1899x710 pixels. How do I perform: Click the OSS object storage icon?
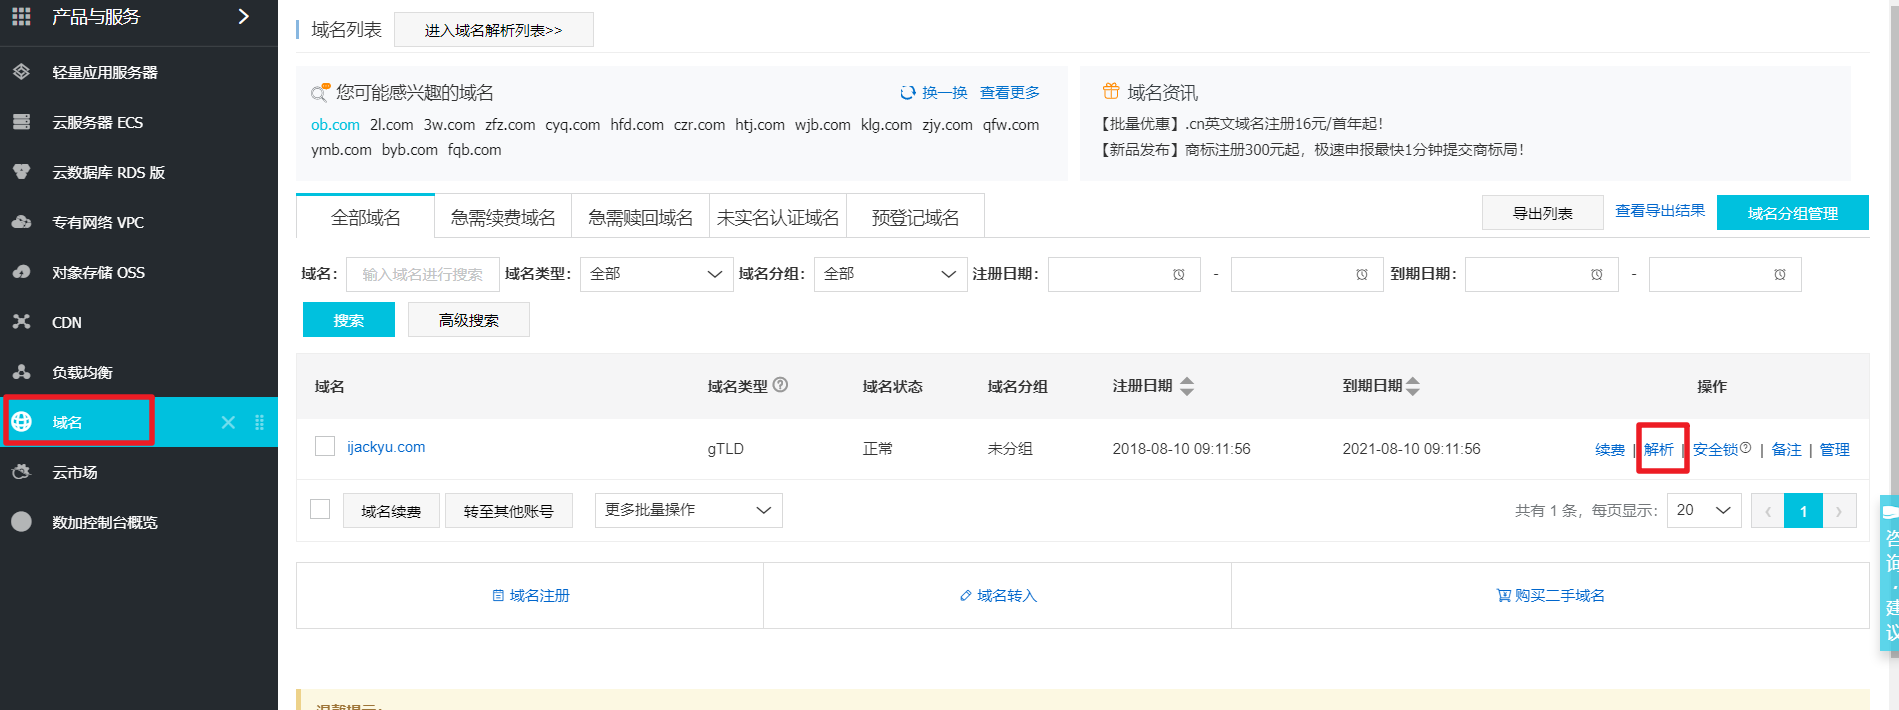pos(21,272)
